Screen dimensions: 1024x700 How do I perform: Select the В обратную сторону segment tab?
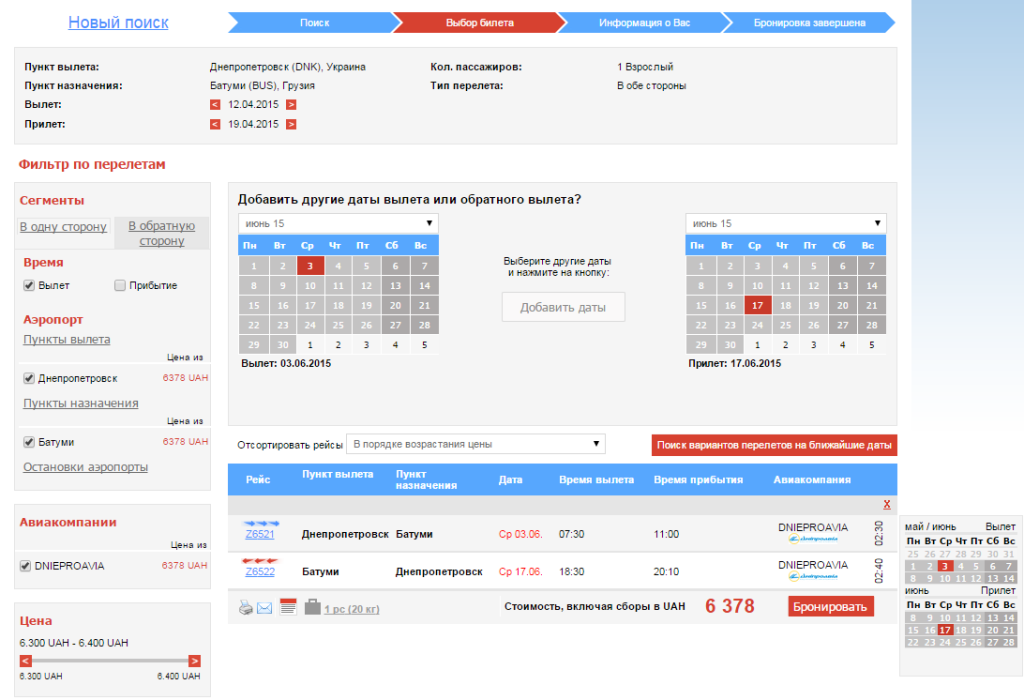pos(161,233)
